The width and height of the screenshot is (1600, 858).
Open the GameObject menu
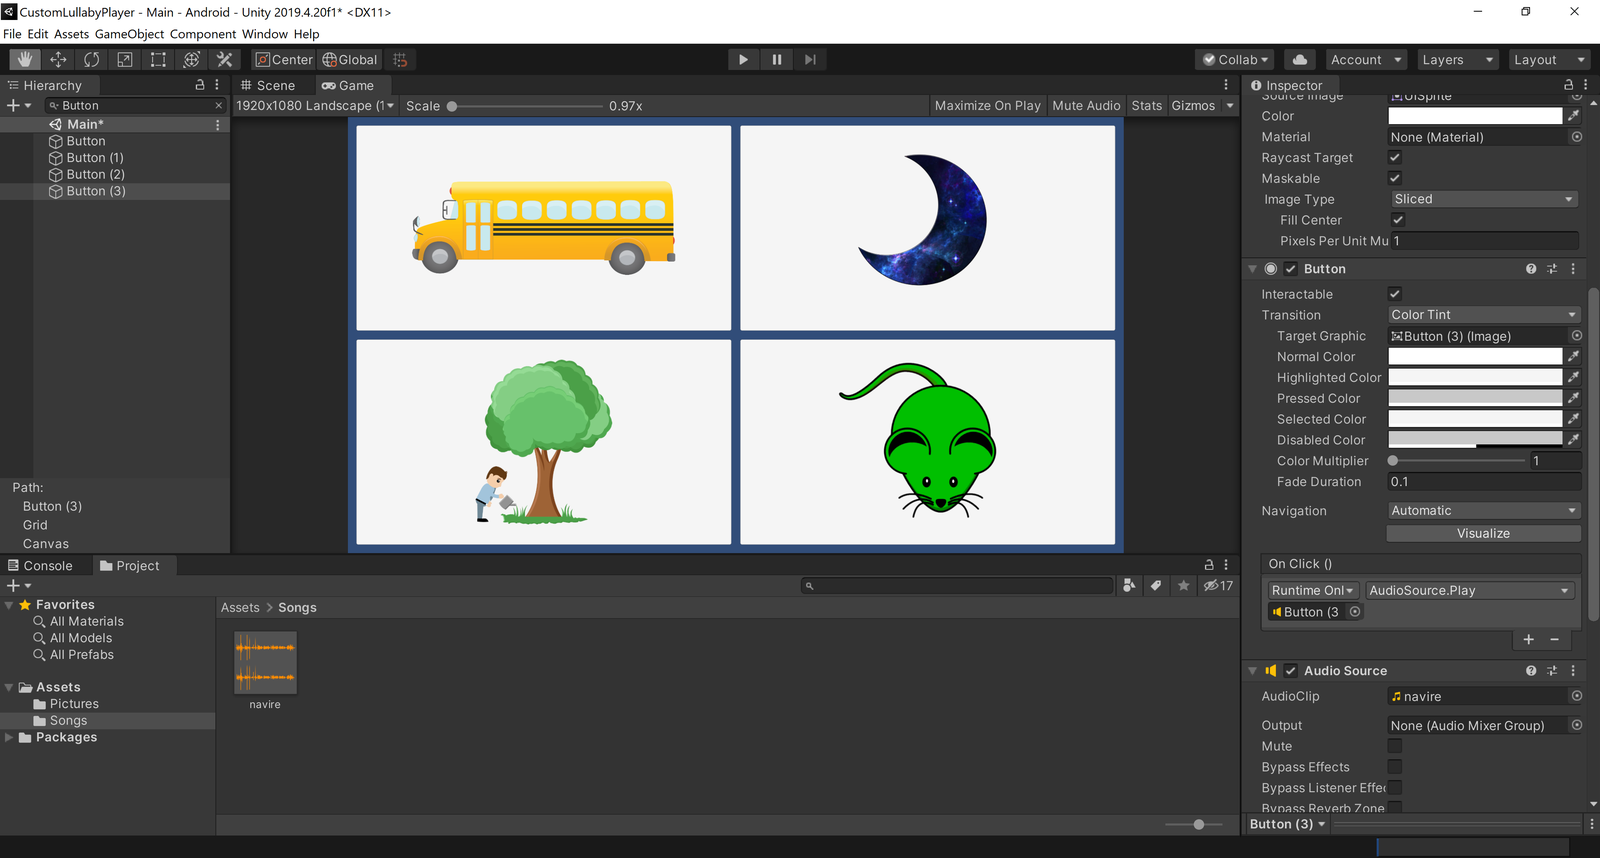point(130,34)
